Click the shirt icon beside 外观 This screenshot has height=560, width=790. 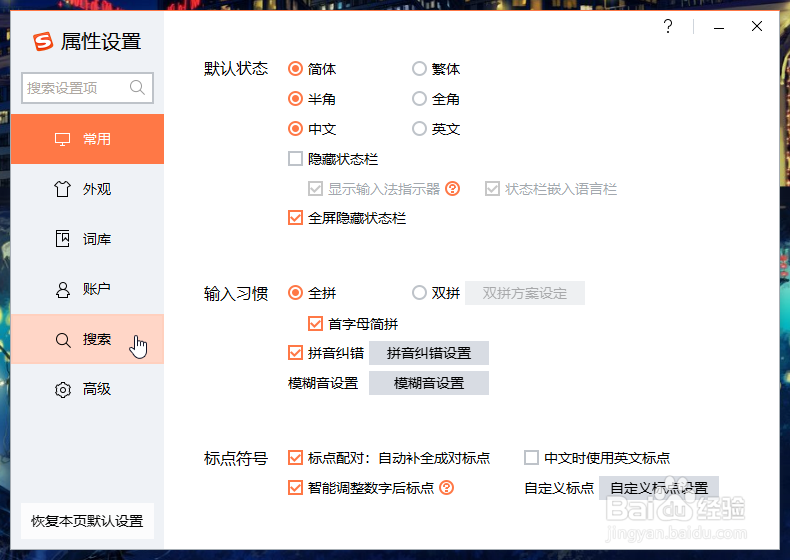pyautogui.click(x=62, y=189)
